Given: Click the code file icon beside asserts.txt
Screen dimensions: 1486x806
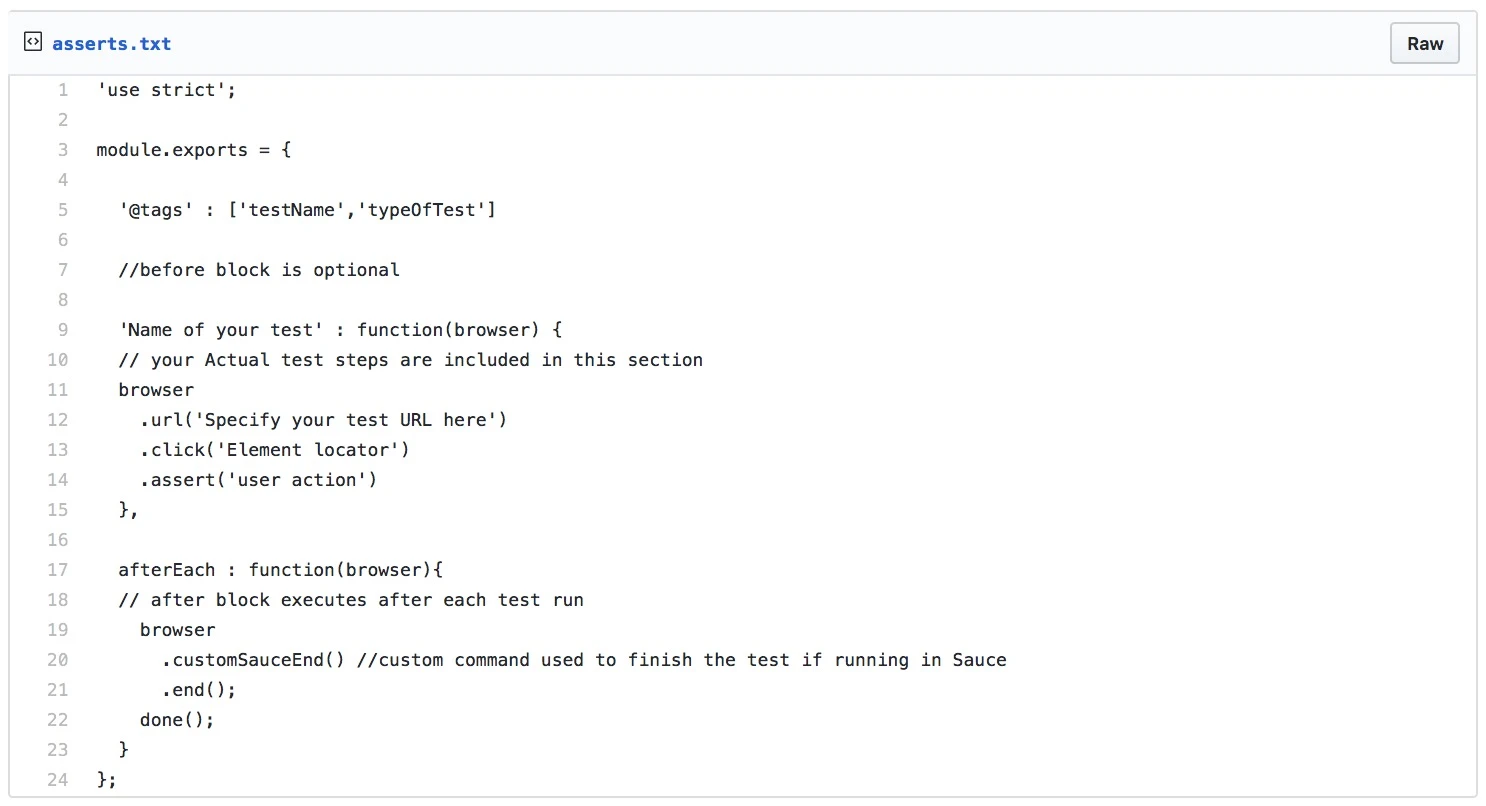Looking at the screenshot, I should 33,43.
